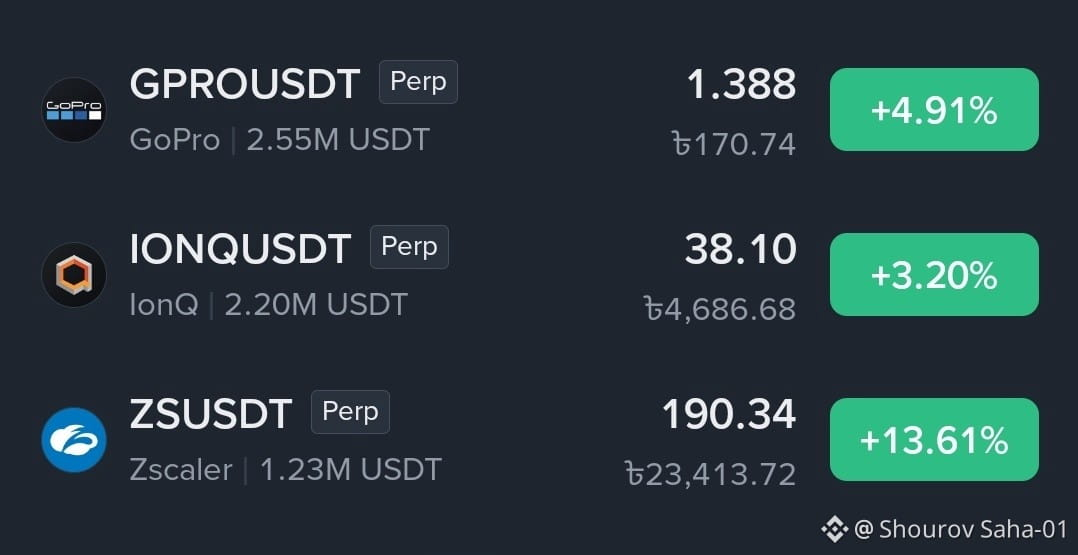The height and width of the screenshot is (555, 1078).
Task: Open the ZSUSDT contract title
Action: [211, 415]
